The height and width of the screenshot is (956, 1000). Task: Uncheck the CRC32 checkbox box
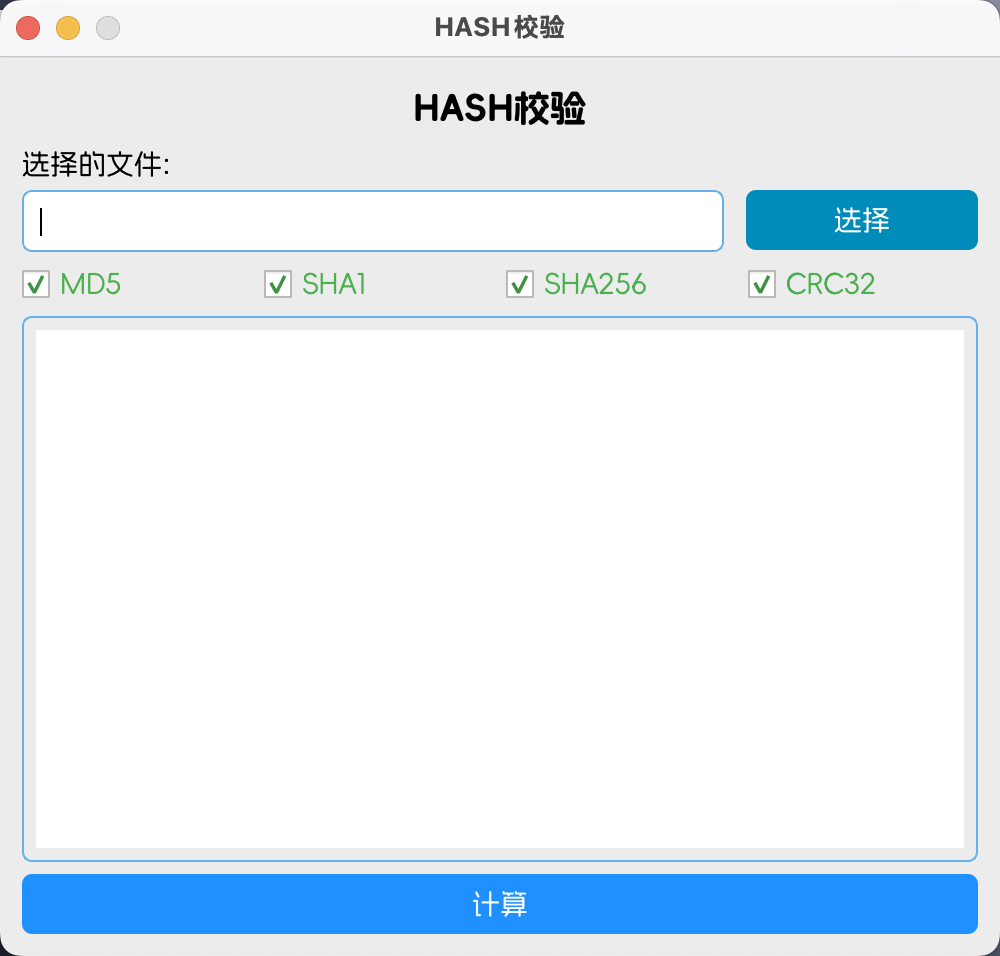coord(762,284)
